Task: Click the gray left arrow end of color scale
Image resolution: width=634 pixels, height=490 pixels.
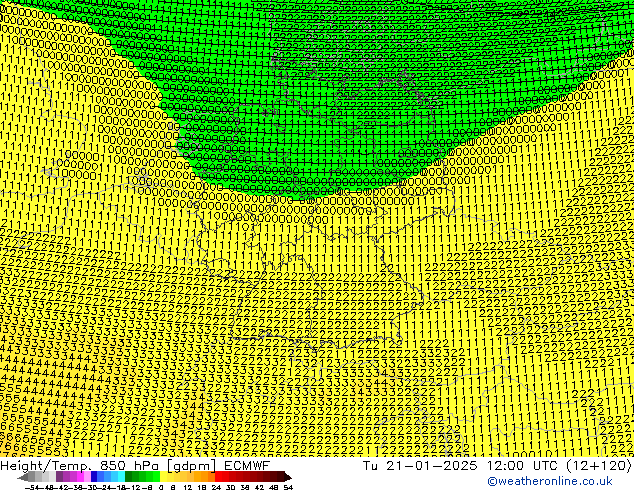Action: [23, 477]
